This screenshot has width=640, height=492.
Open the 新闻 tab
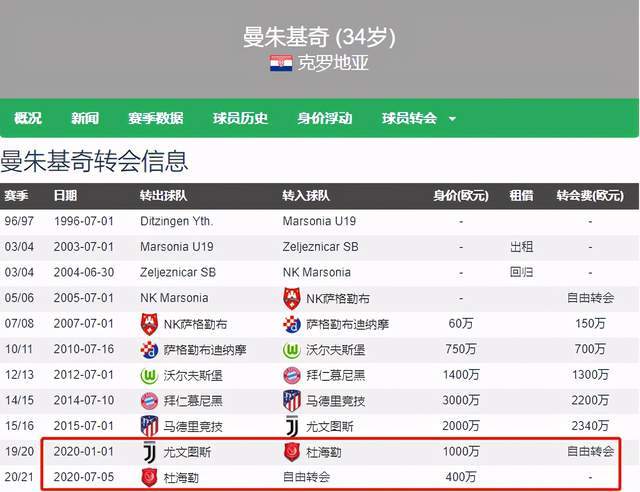click(85, 118)
